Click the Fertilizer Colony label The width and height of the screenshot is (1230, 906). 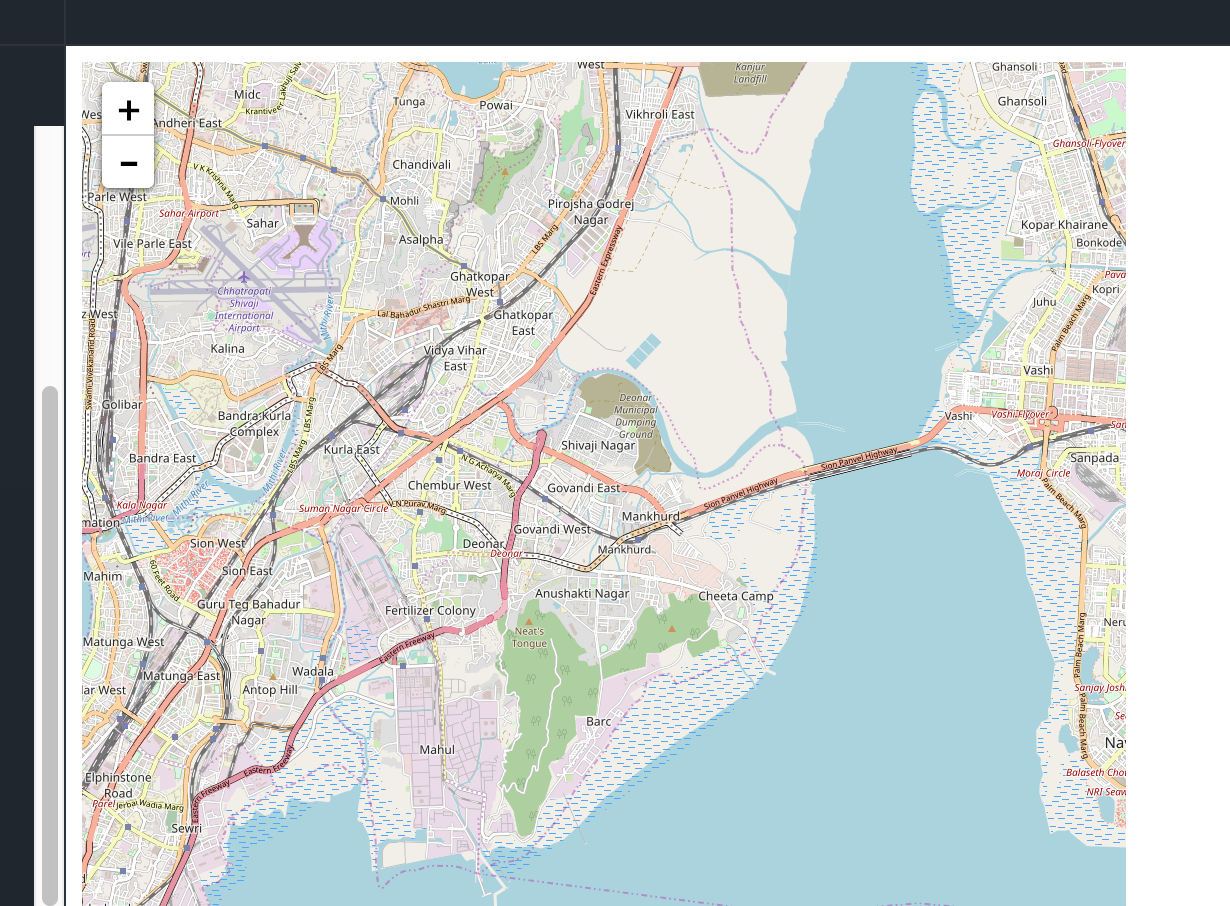point(432,609)
